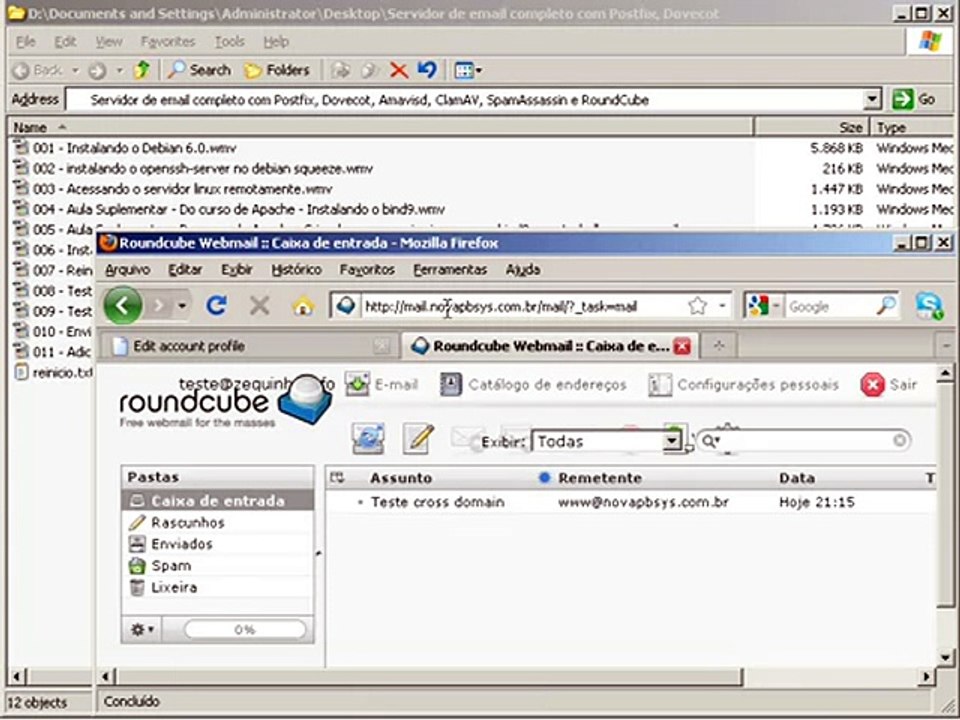Click the Google search box
This screenshot has width=960, height=720.
831,306
